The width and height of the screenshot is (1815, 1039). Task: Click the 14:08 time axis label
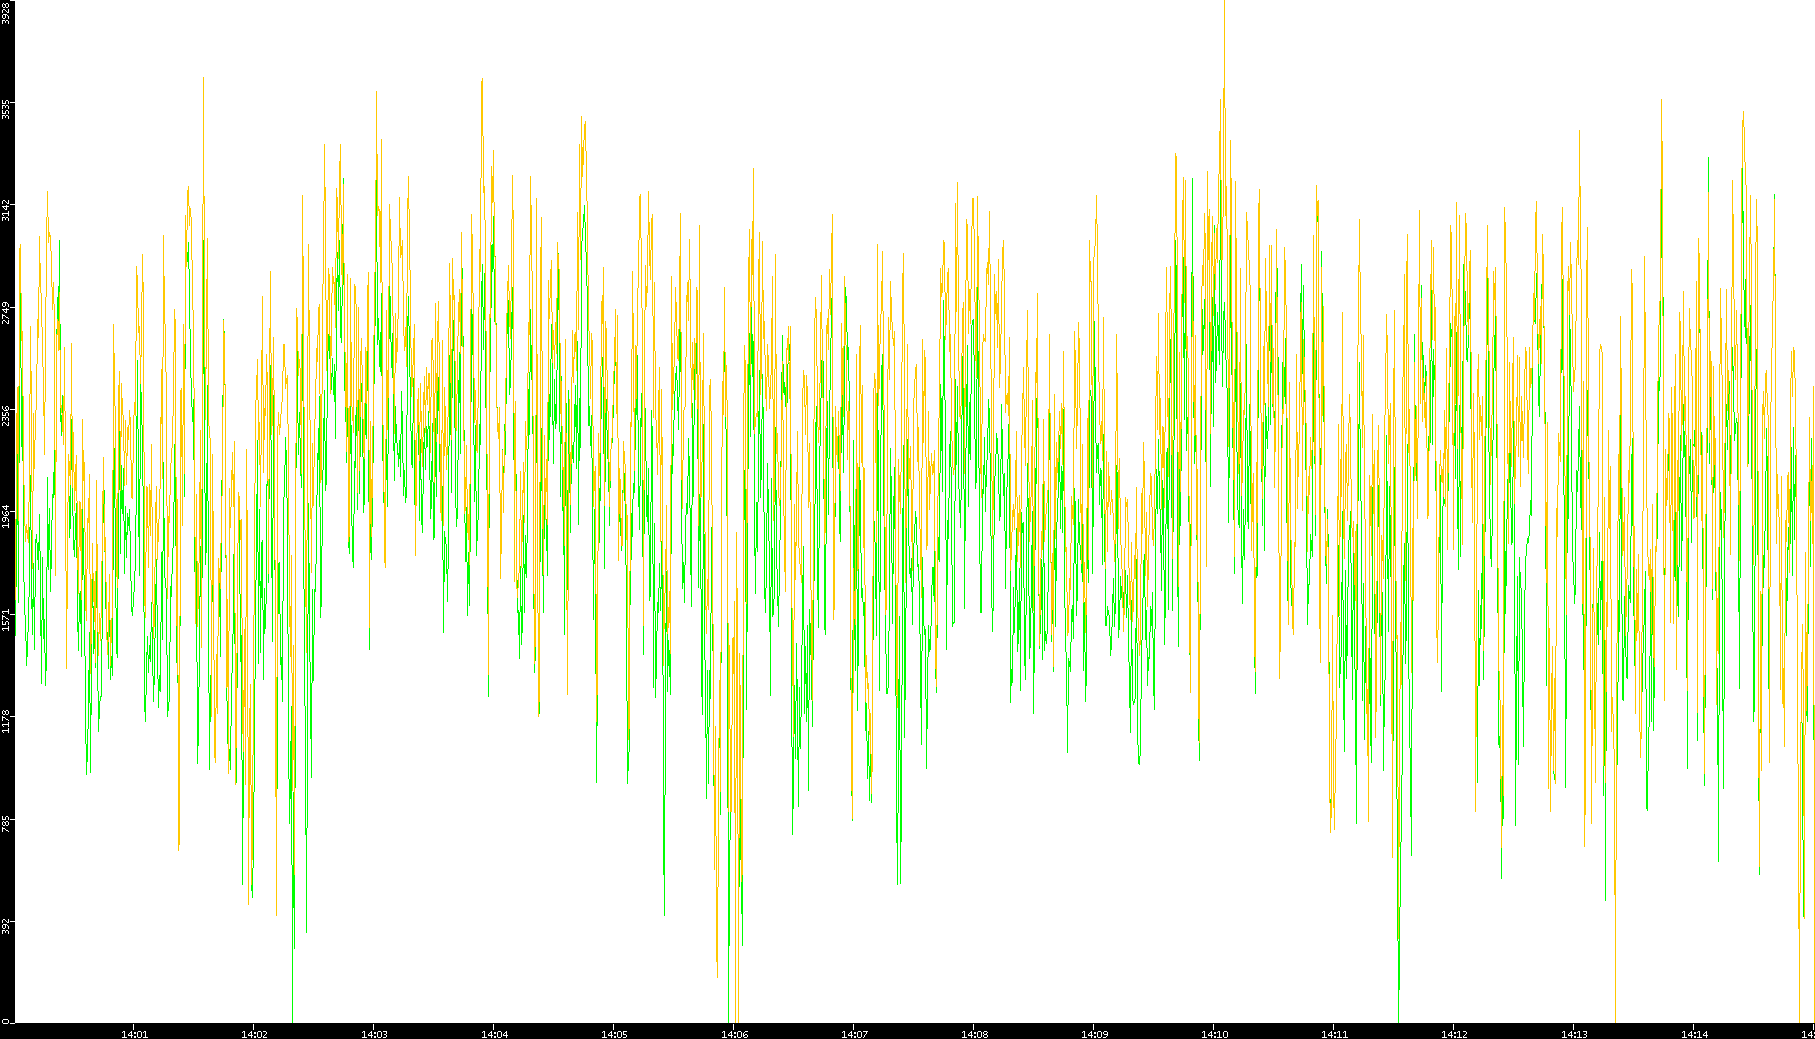pos(974,1034)
